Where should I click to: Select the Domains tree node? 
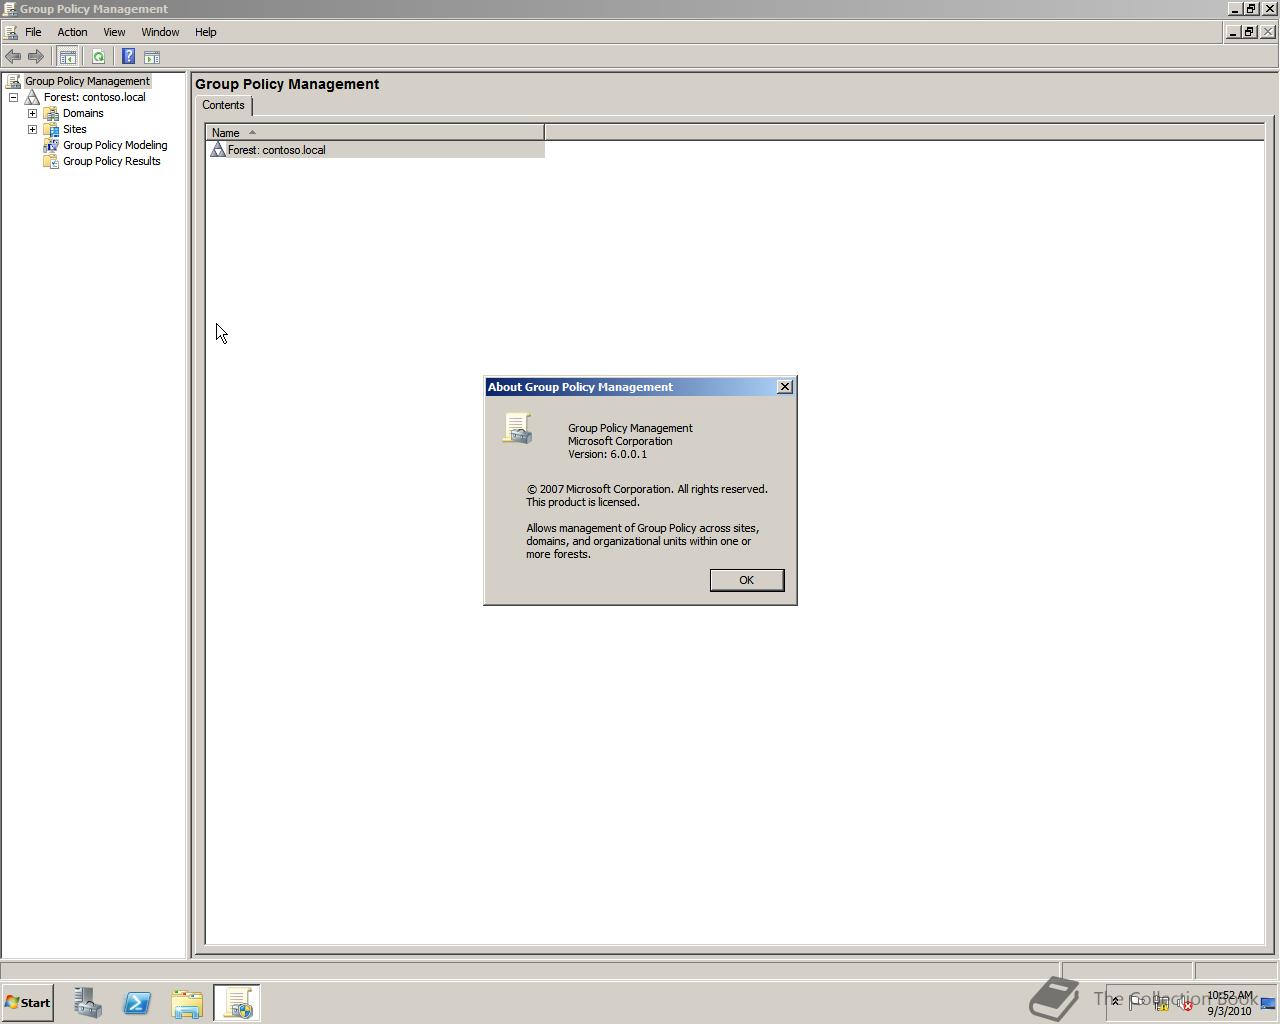(x=83, y=113)
